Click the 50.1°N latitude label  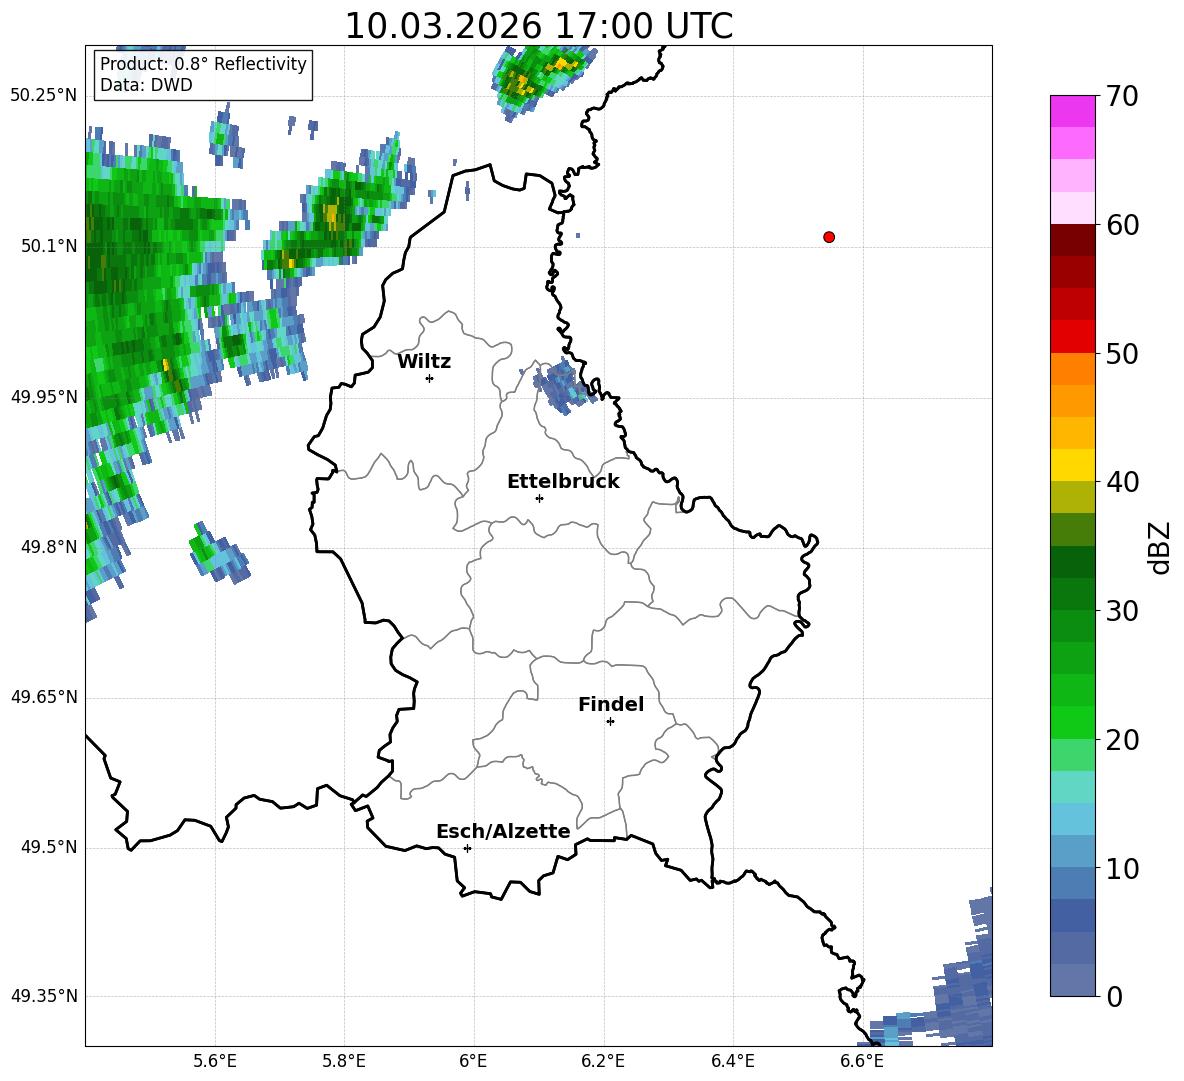click(49, 246)
